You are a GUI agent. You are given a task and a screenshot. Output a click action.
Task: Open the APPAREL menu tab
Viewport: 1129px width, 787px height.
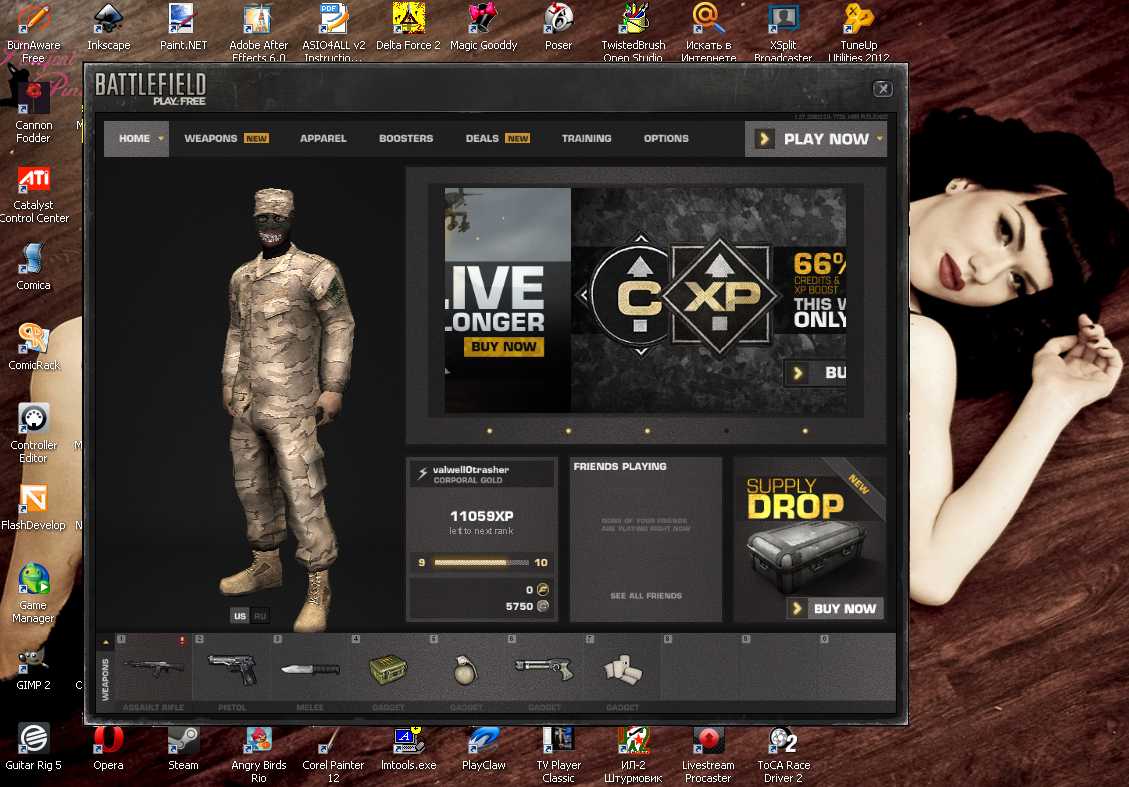click(x=323, y=138)
